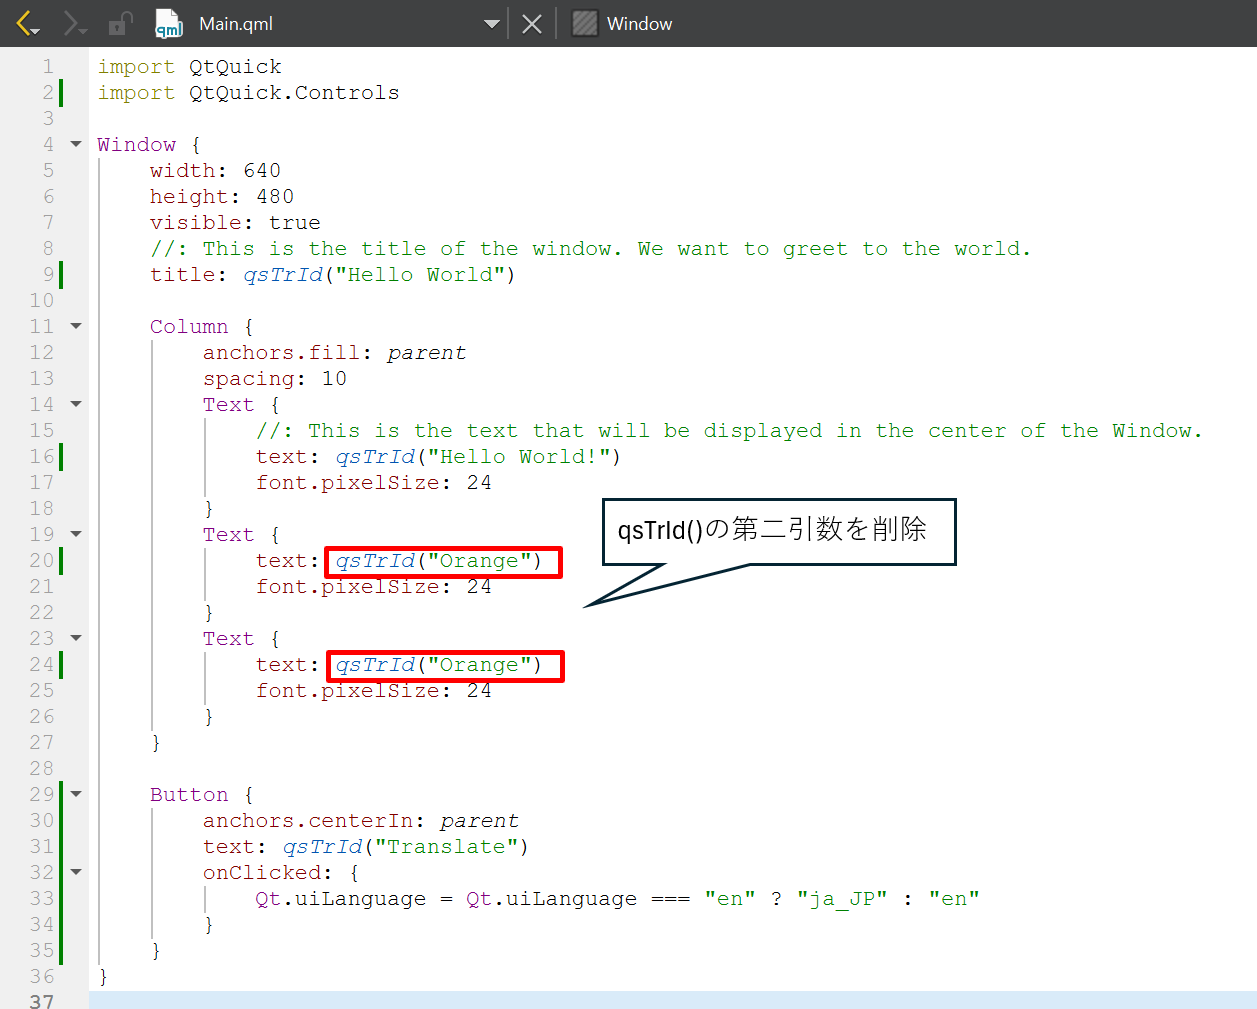Collapse the Window block at line 4

(x=76, y=144)
